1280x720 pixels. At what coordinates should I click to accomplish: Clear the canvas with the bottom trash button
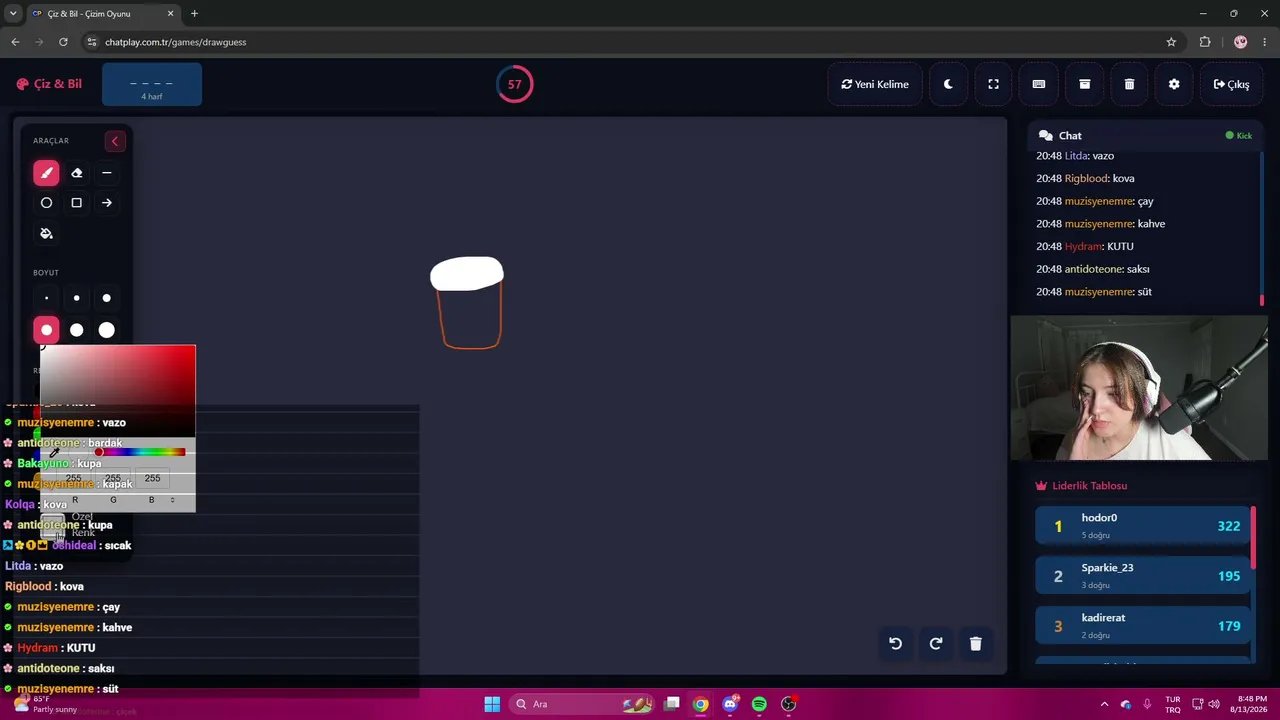(x=975, y=643)
